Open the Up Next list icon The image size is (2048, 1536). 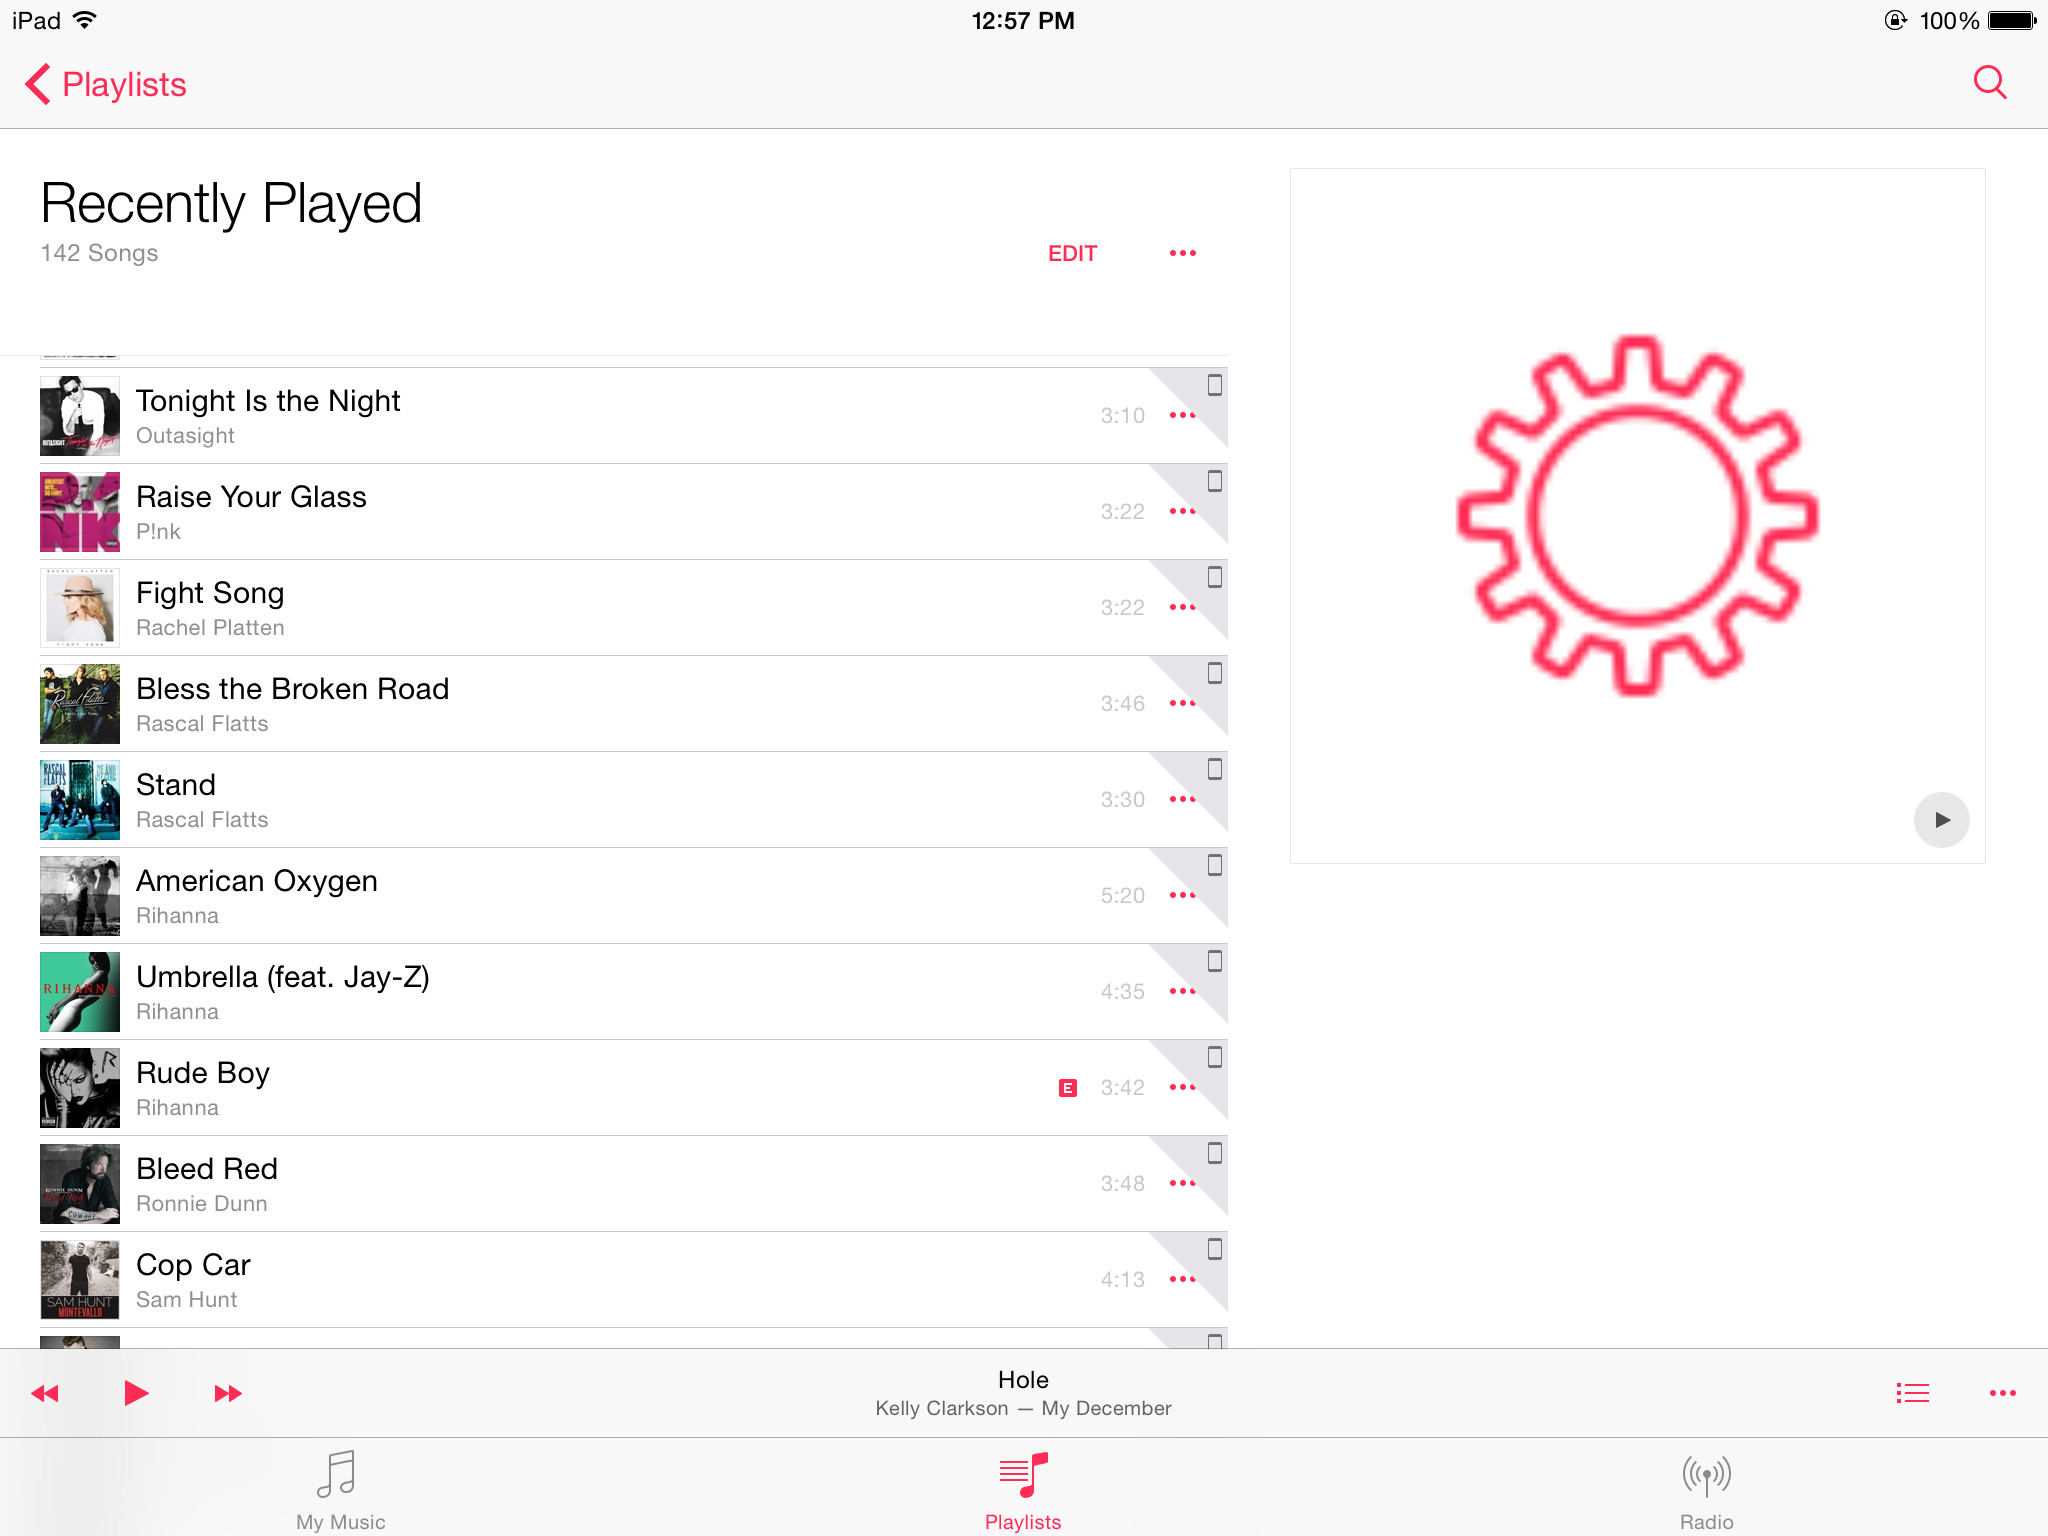point(1912,1393)
